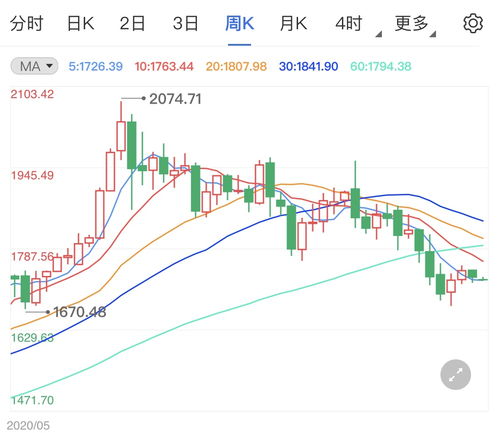Open the 月K tab
Viewport: 499px width, 433px height.
[293, 24]
